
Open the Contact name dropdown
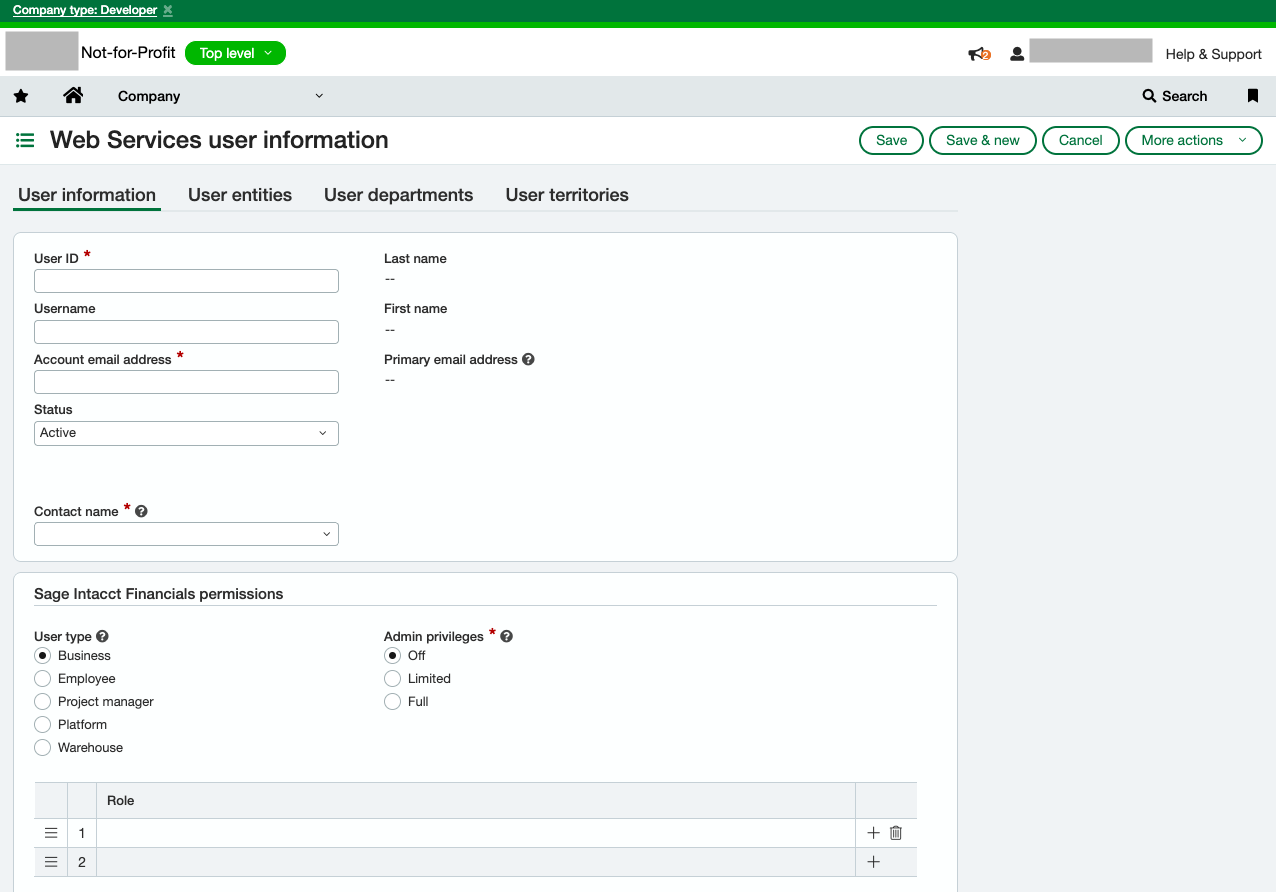(x=186, y=534)
